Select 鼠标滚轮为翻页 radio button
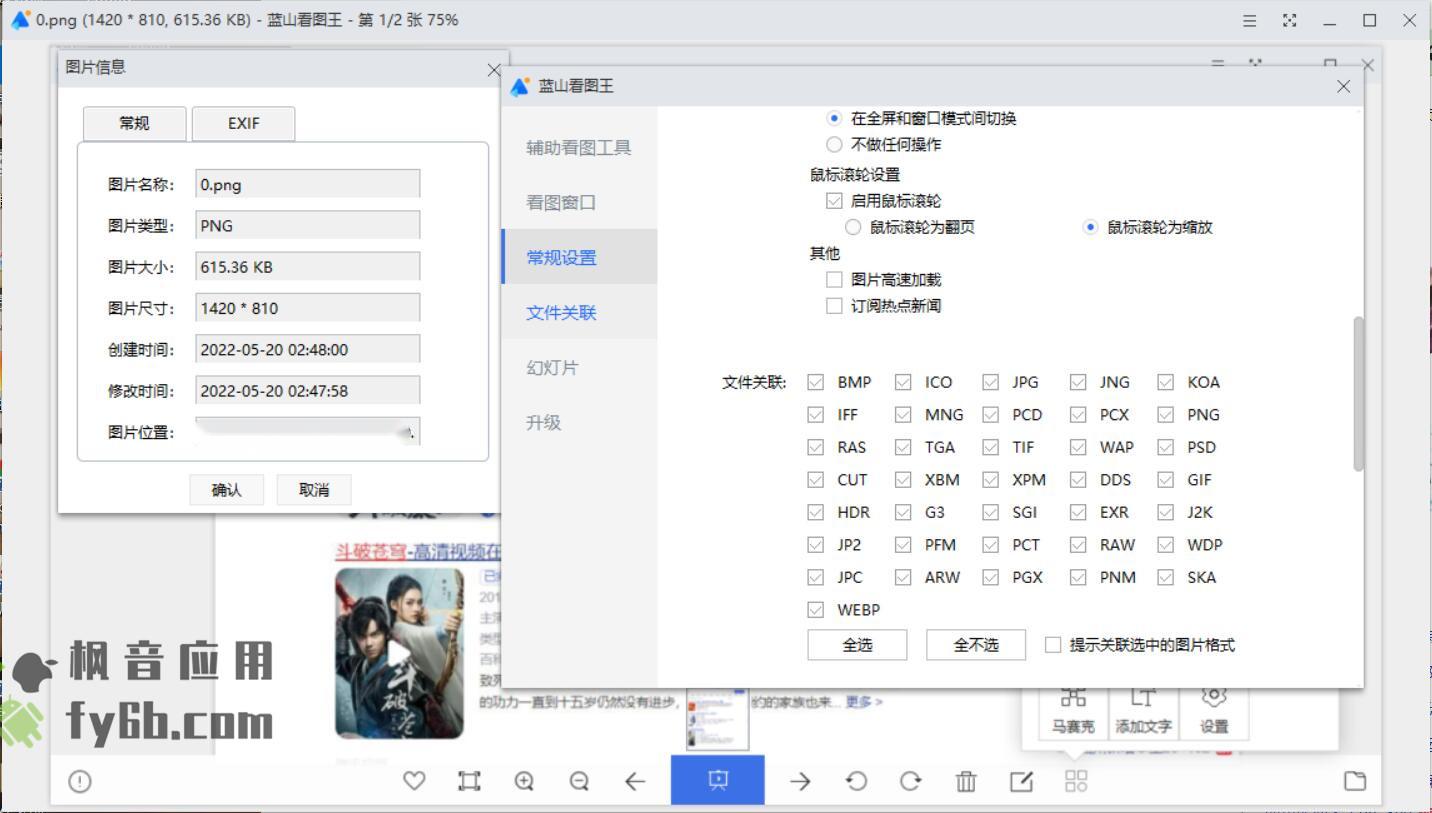Screen dimensions: 1432x813 (853, 227)
